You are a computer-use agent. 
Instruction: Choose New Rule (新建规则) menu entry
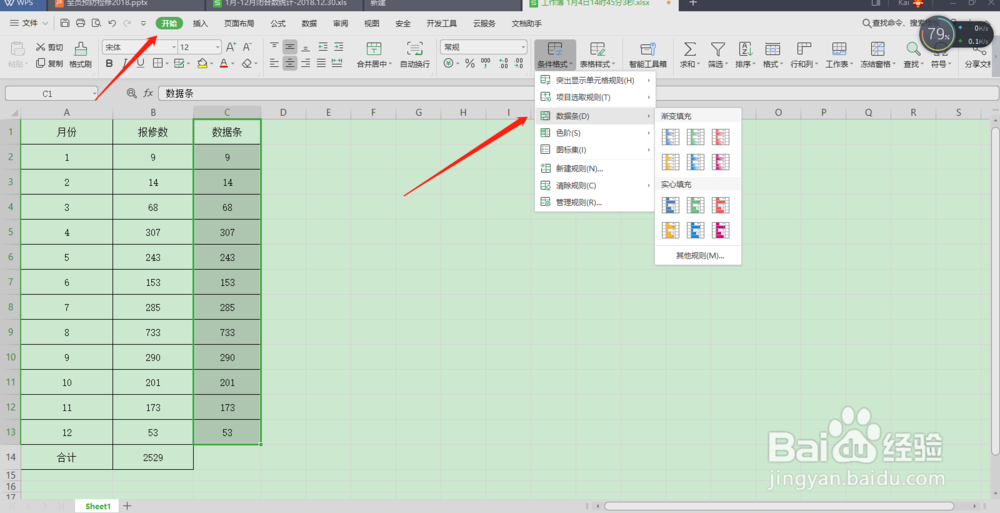[595, 168]
